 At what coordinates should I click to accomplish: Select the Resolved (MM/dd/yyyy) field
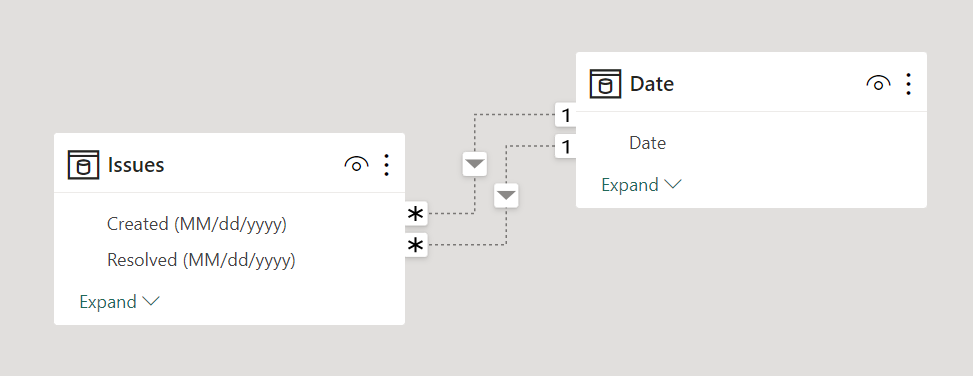tap(201, 260)
